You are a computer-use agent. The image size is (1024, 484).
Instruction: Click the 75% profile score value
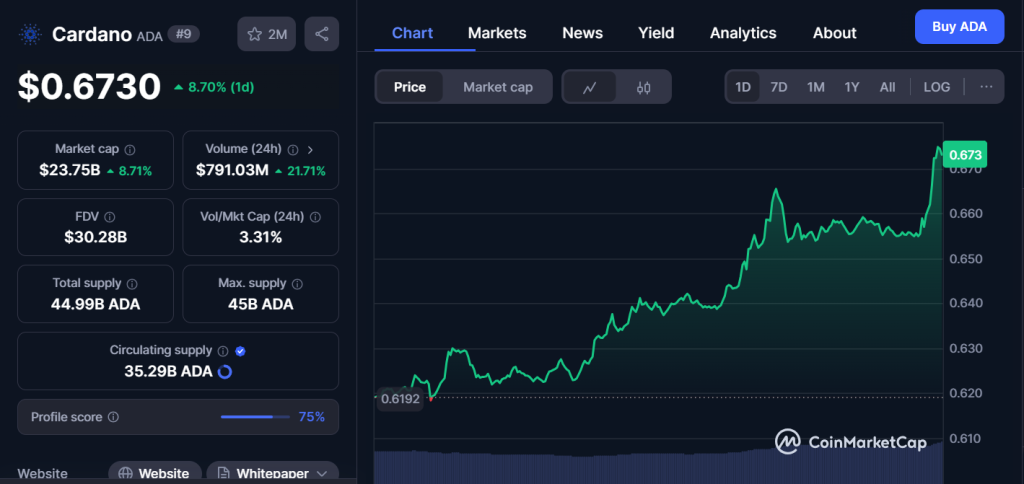tap(312, 417)
